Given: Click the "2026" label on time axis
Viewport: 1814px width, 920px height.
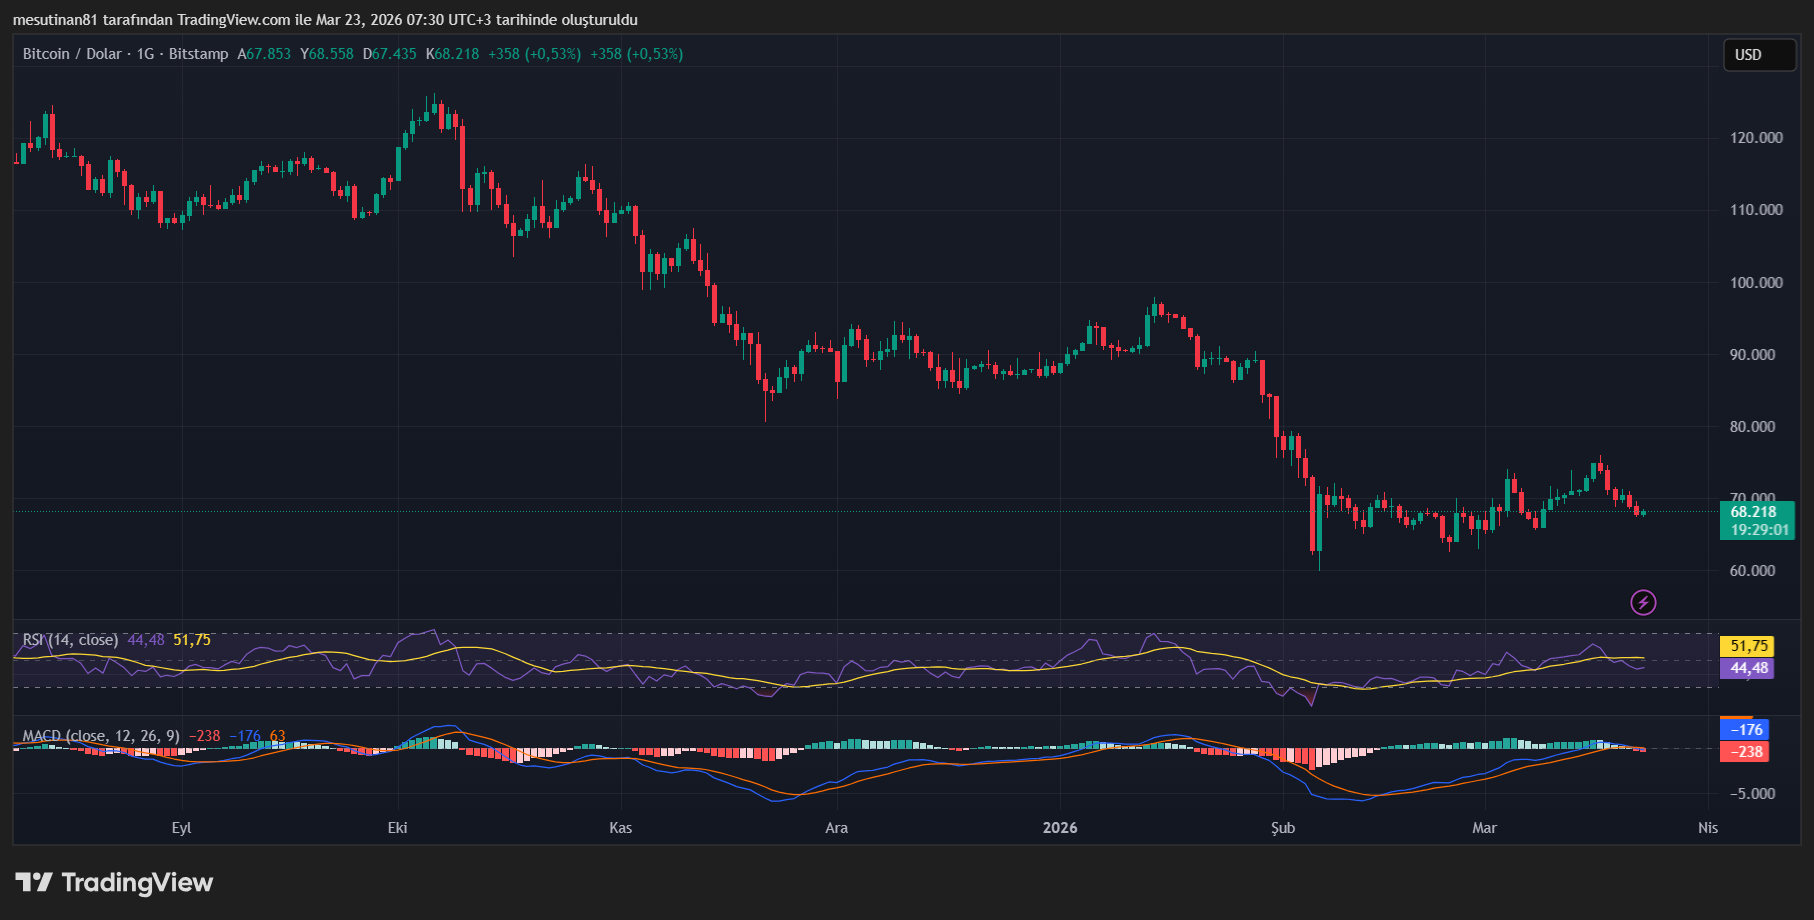Looking at the screenshot, I should click(x=1060, y=828).
